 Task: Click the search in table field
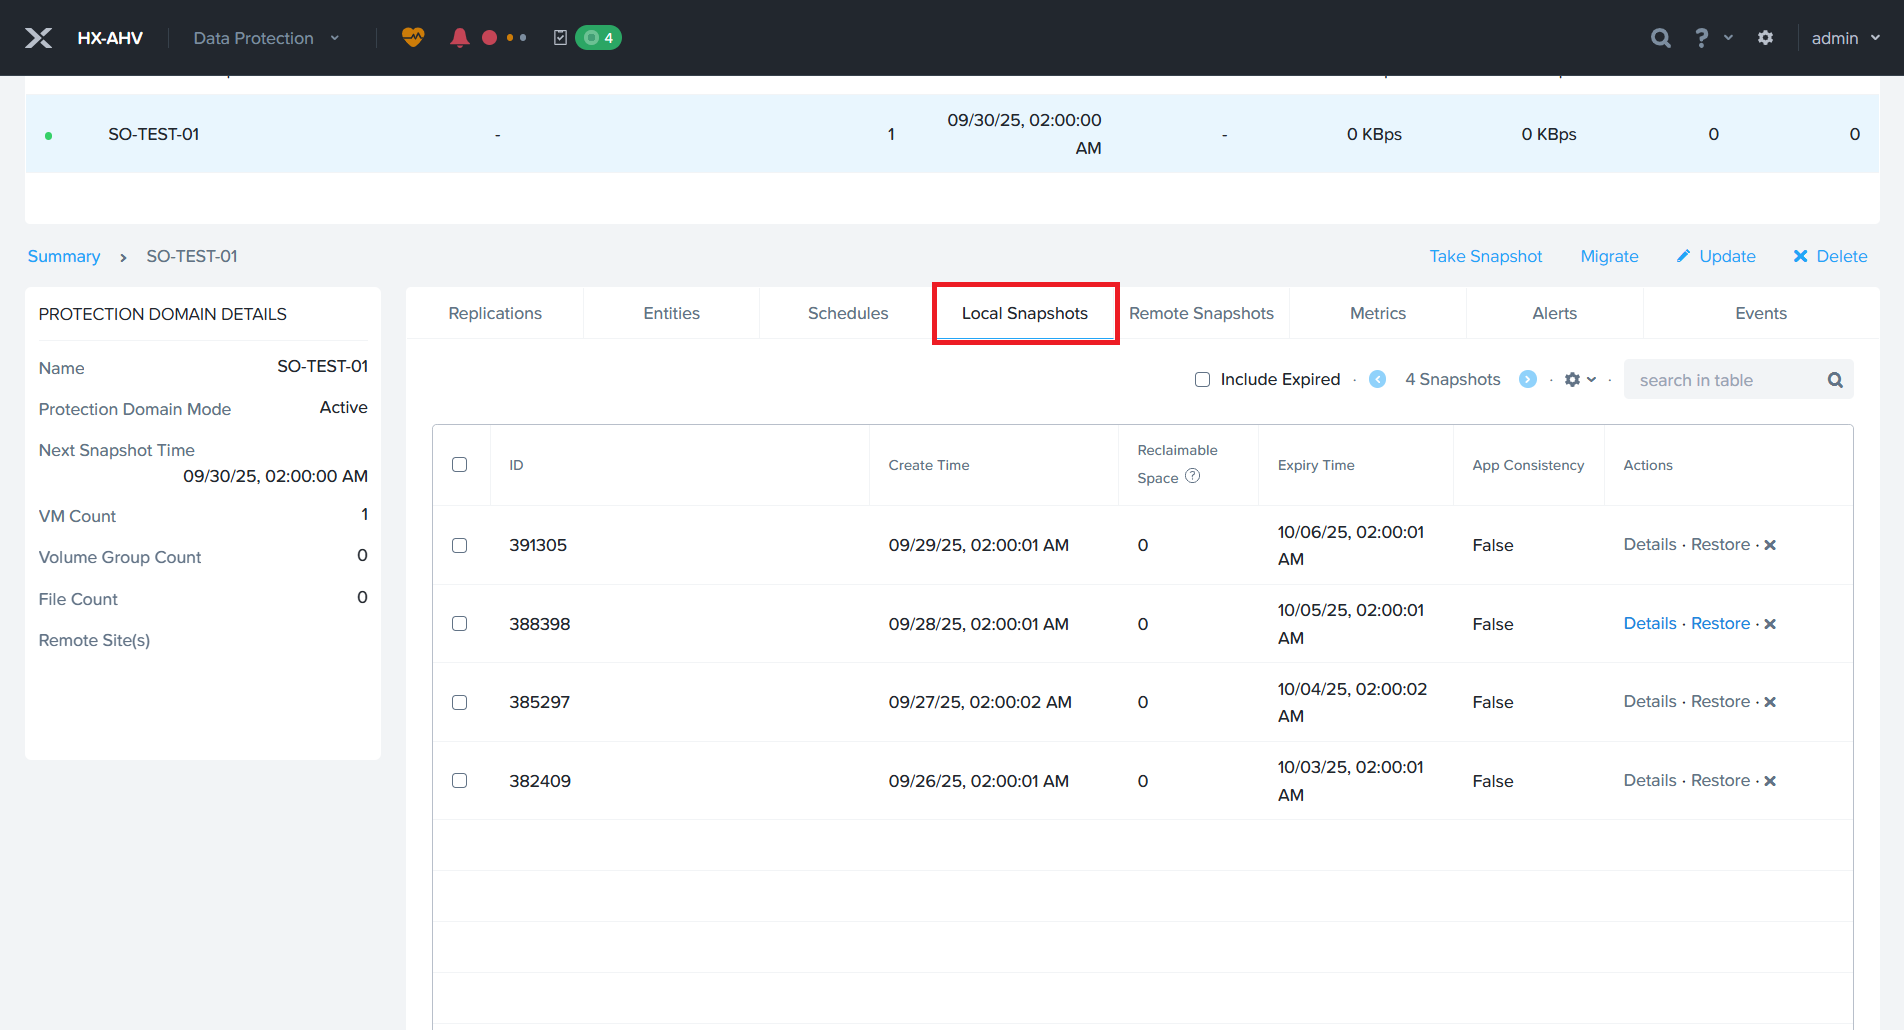tap(1725, 381)
